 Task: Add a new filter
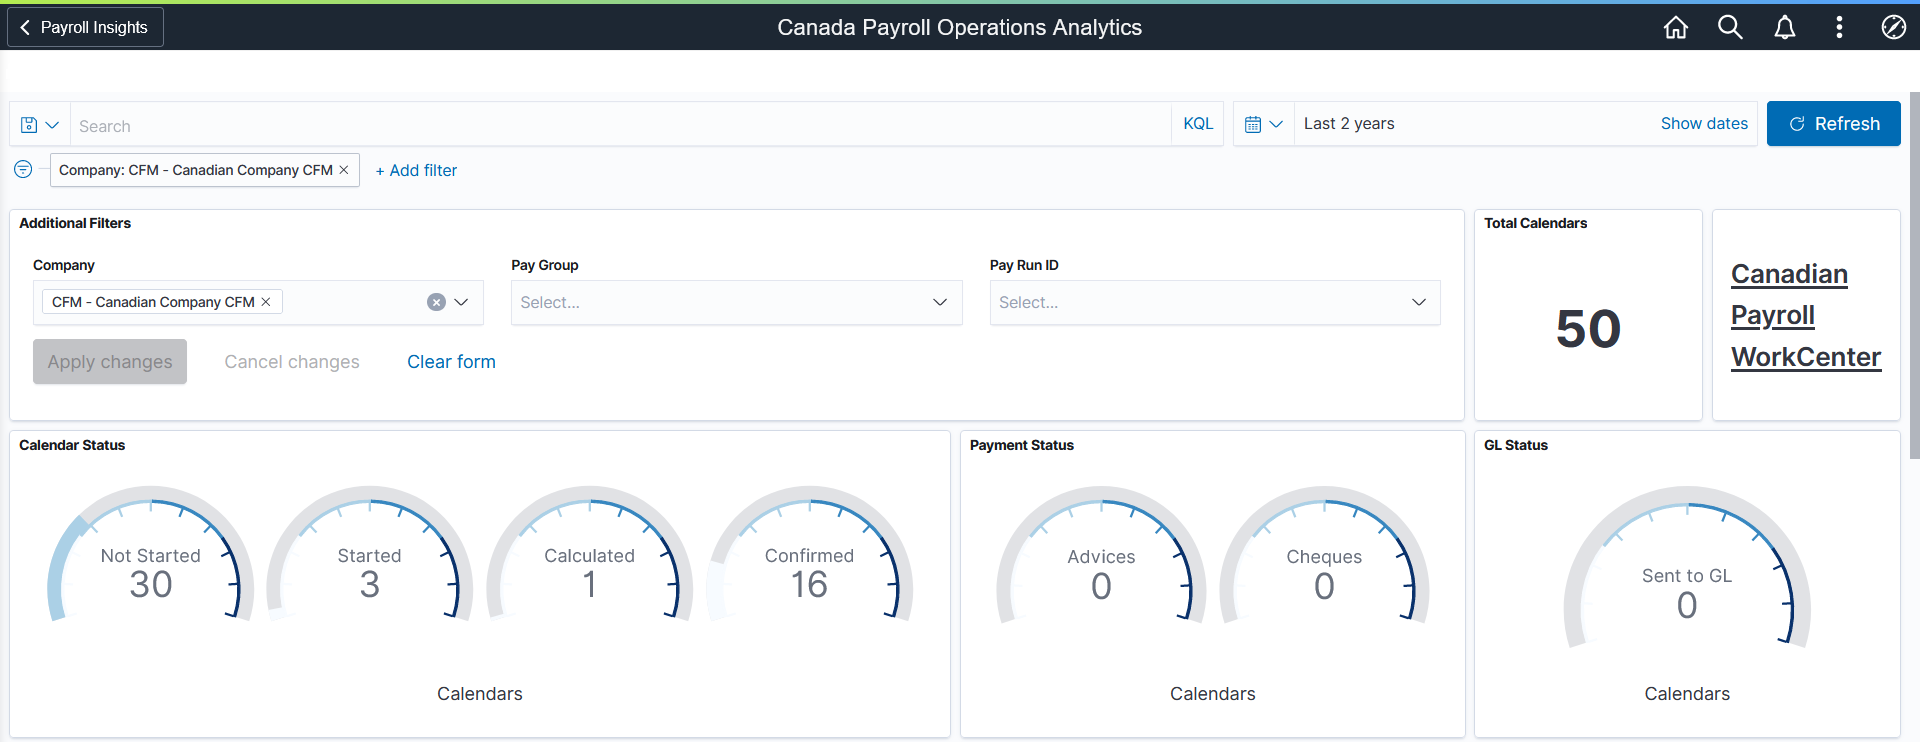(x=416, y=170)
